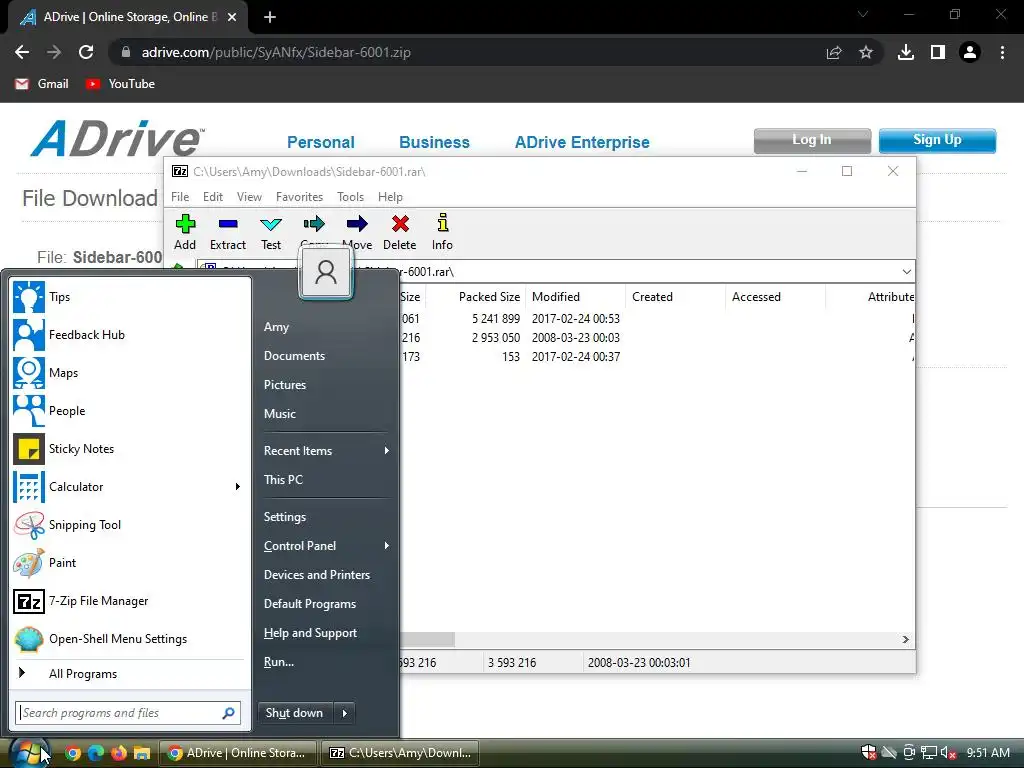Open Maps app in the Start menu
This screenshot has height=768, width=1024.
pos(129,373)
